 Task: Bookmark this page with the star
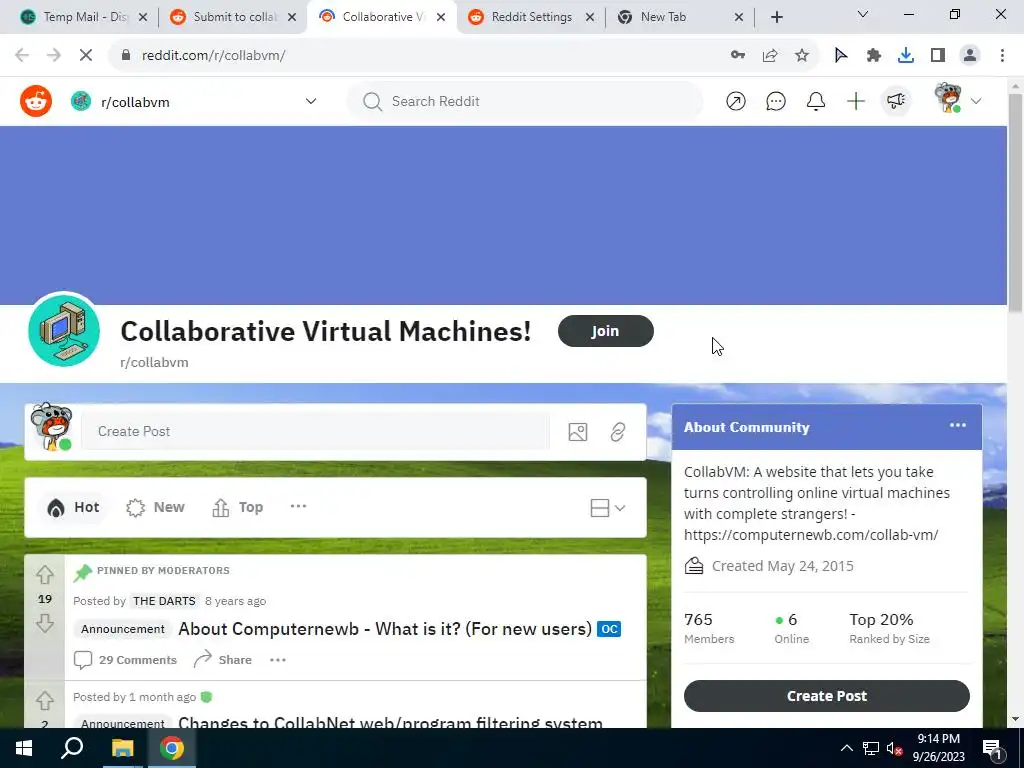click(802, 56)
